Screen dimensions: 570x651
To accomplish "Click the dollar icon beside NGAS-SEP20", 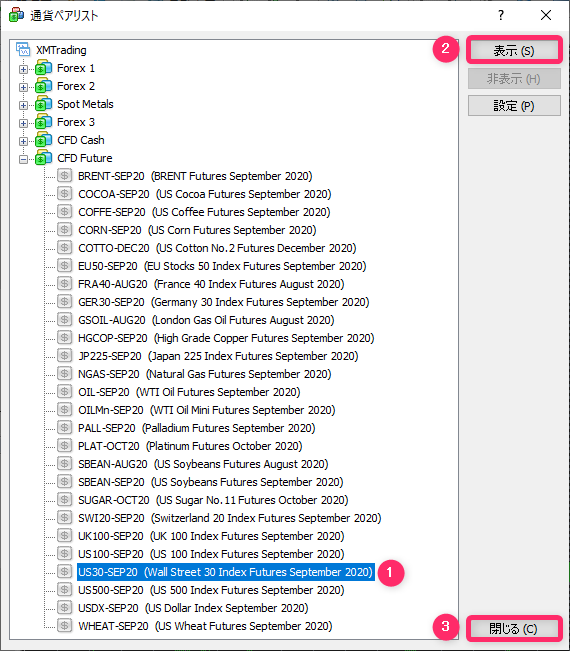I will 64,374.
